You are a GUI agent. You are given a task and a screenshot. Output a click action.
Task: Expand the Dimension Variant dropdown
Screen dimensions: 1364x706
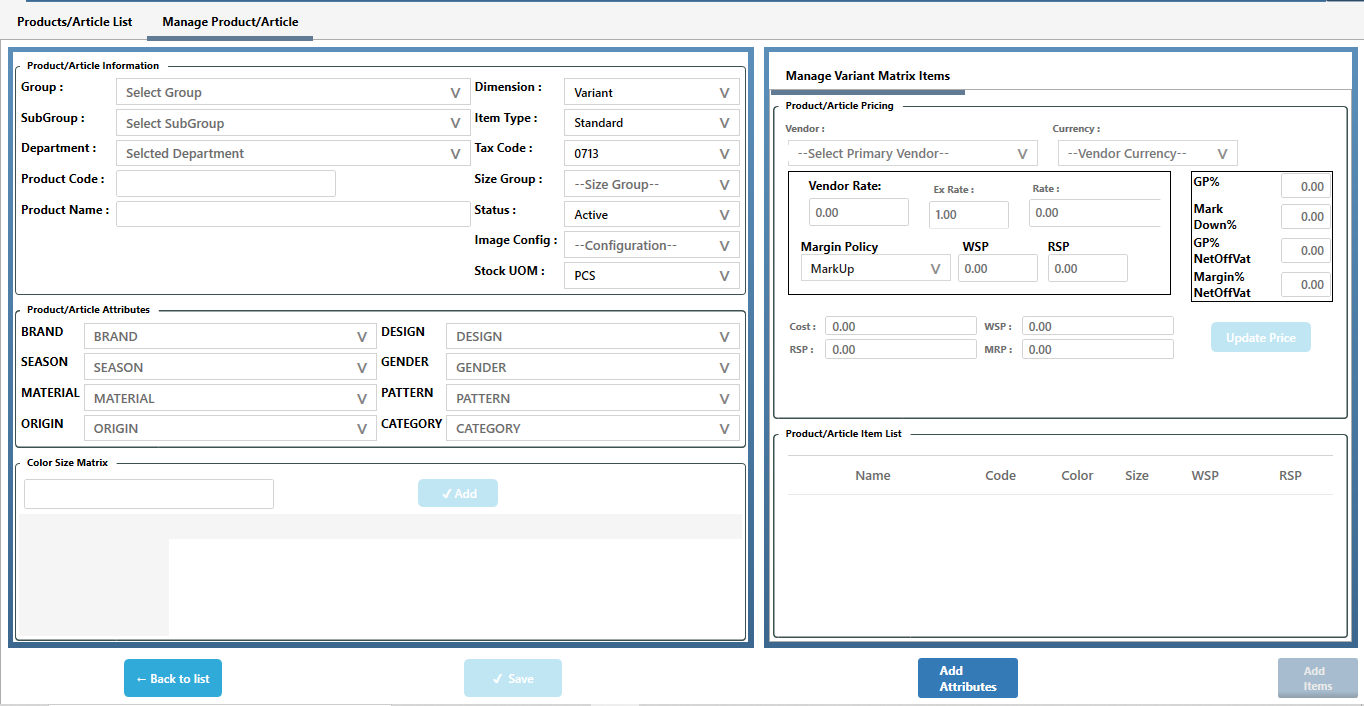point(651,92)
